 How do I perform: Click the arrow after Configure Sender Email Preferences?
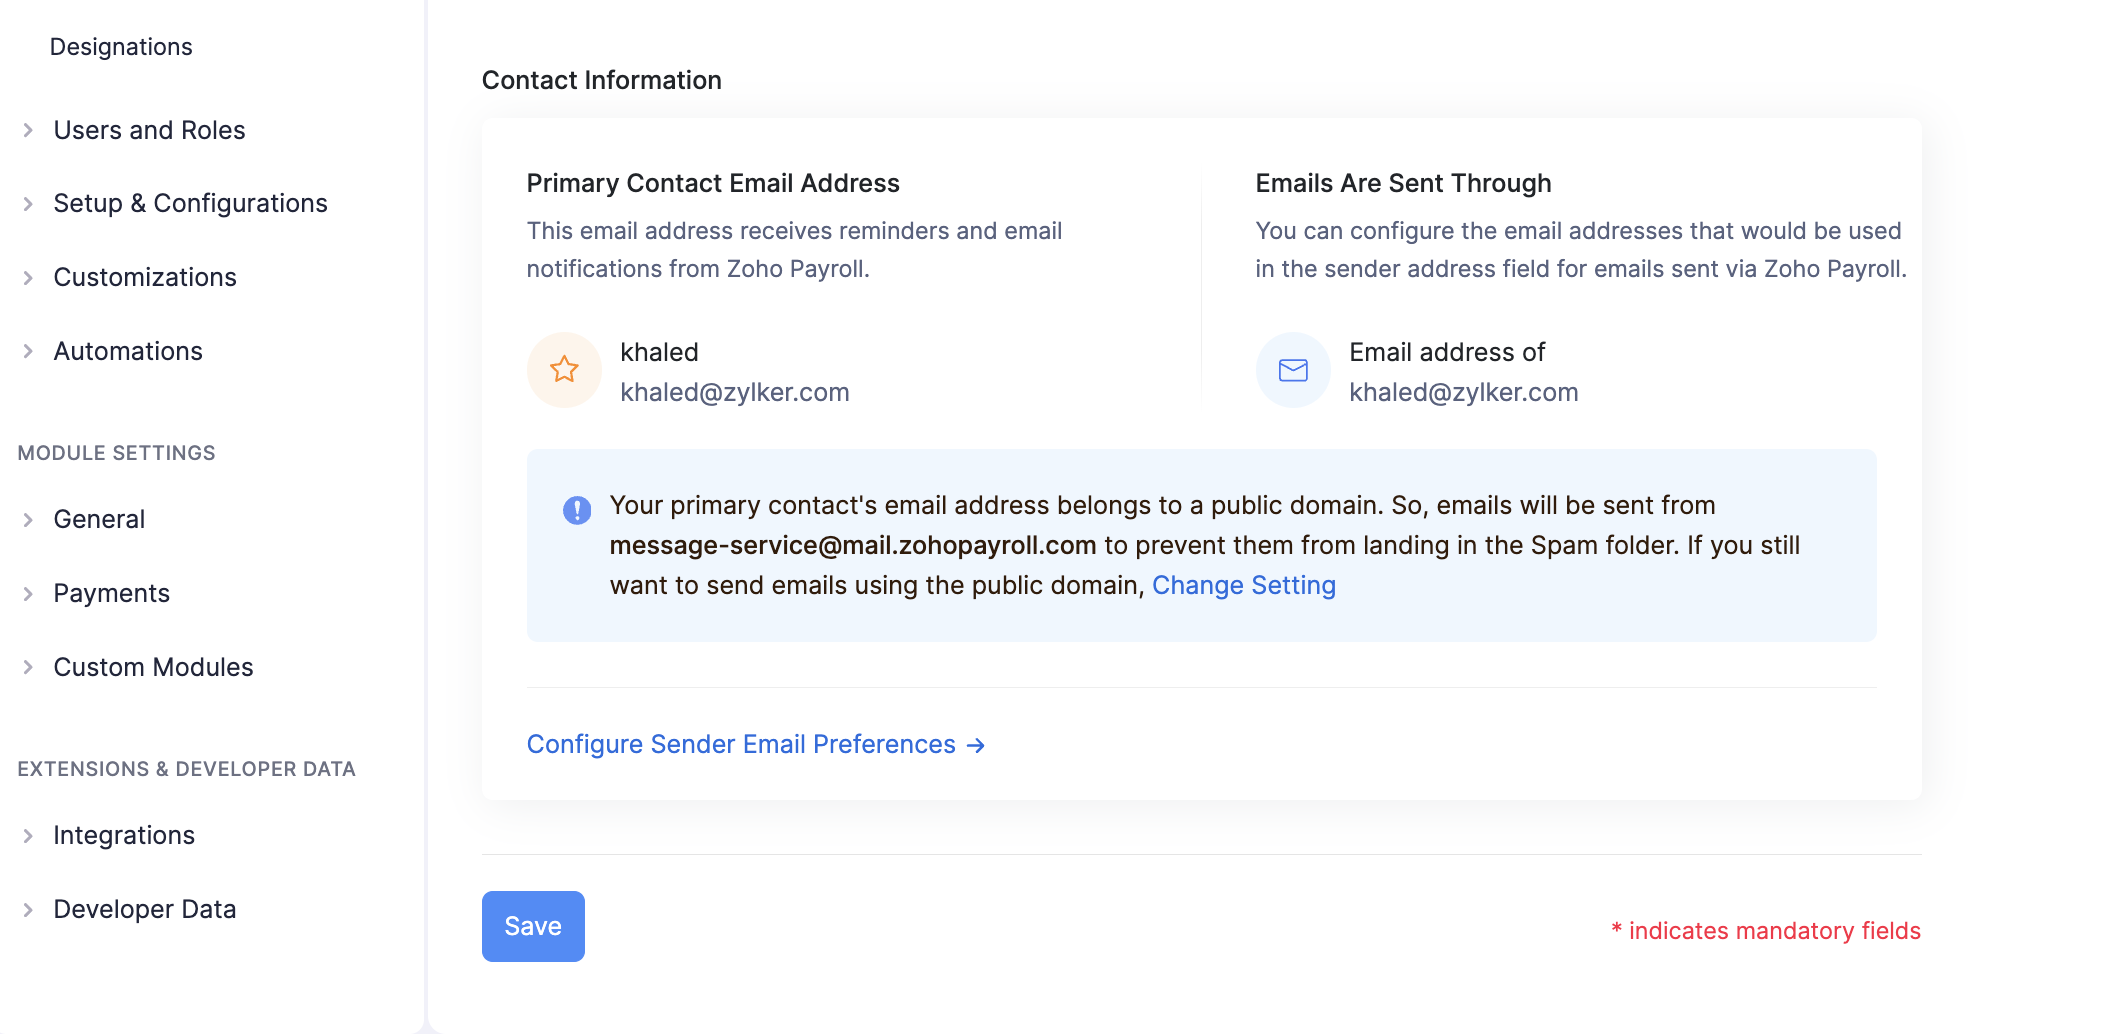[976, 746]
